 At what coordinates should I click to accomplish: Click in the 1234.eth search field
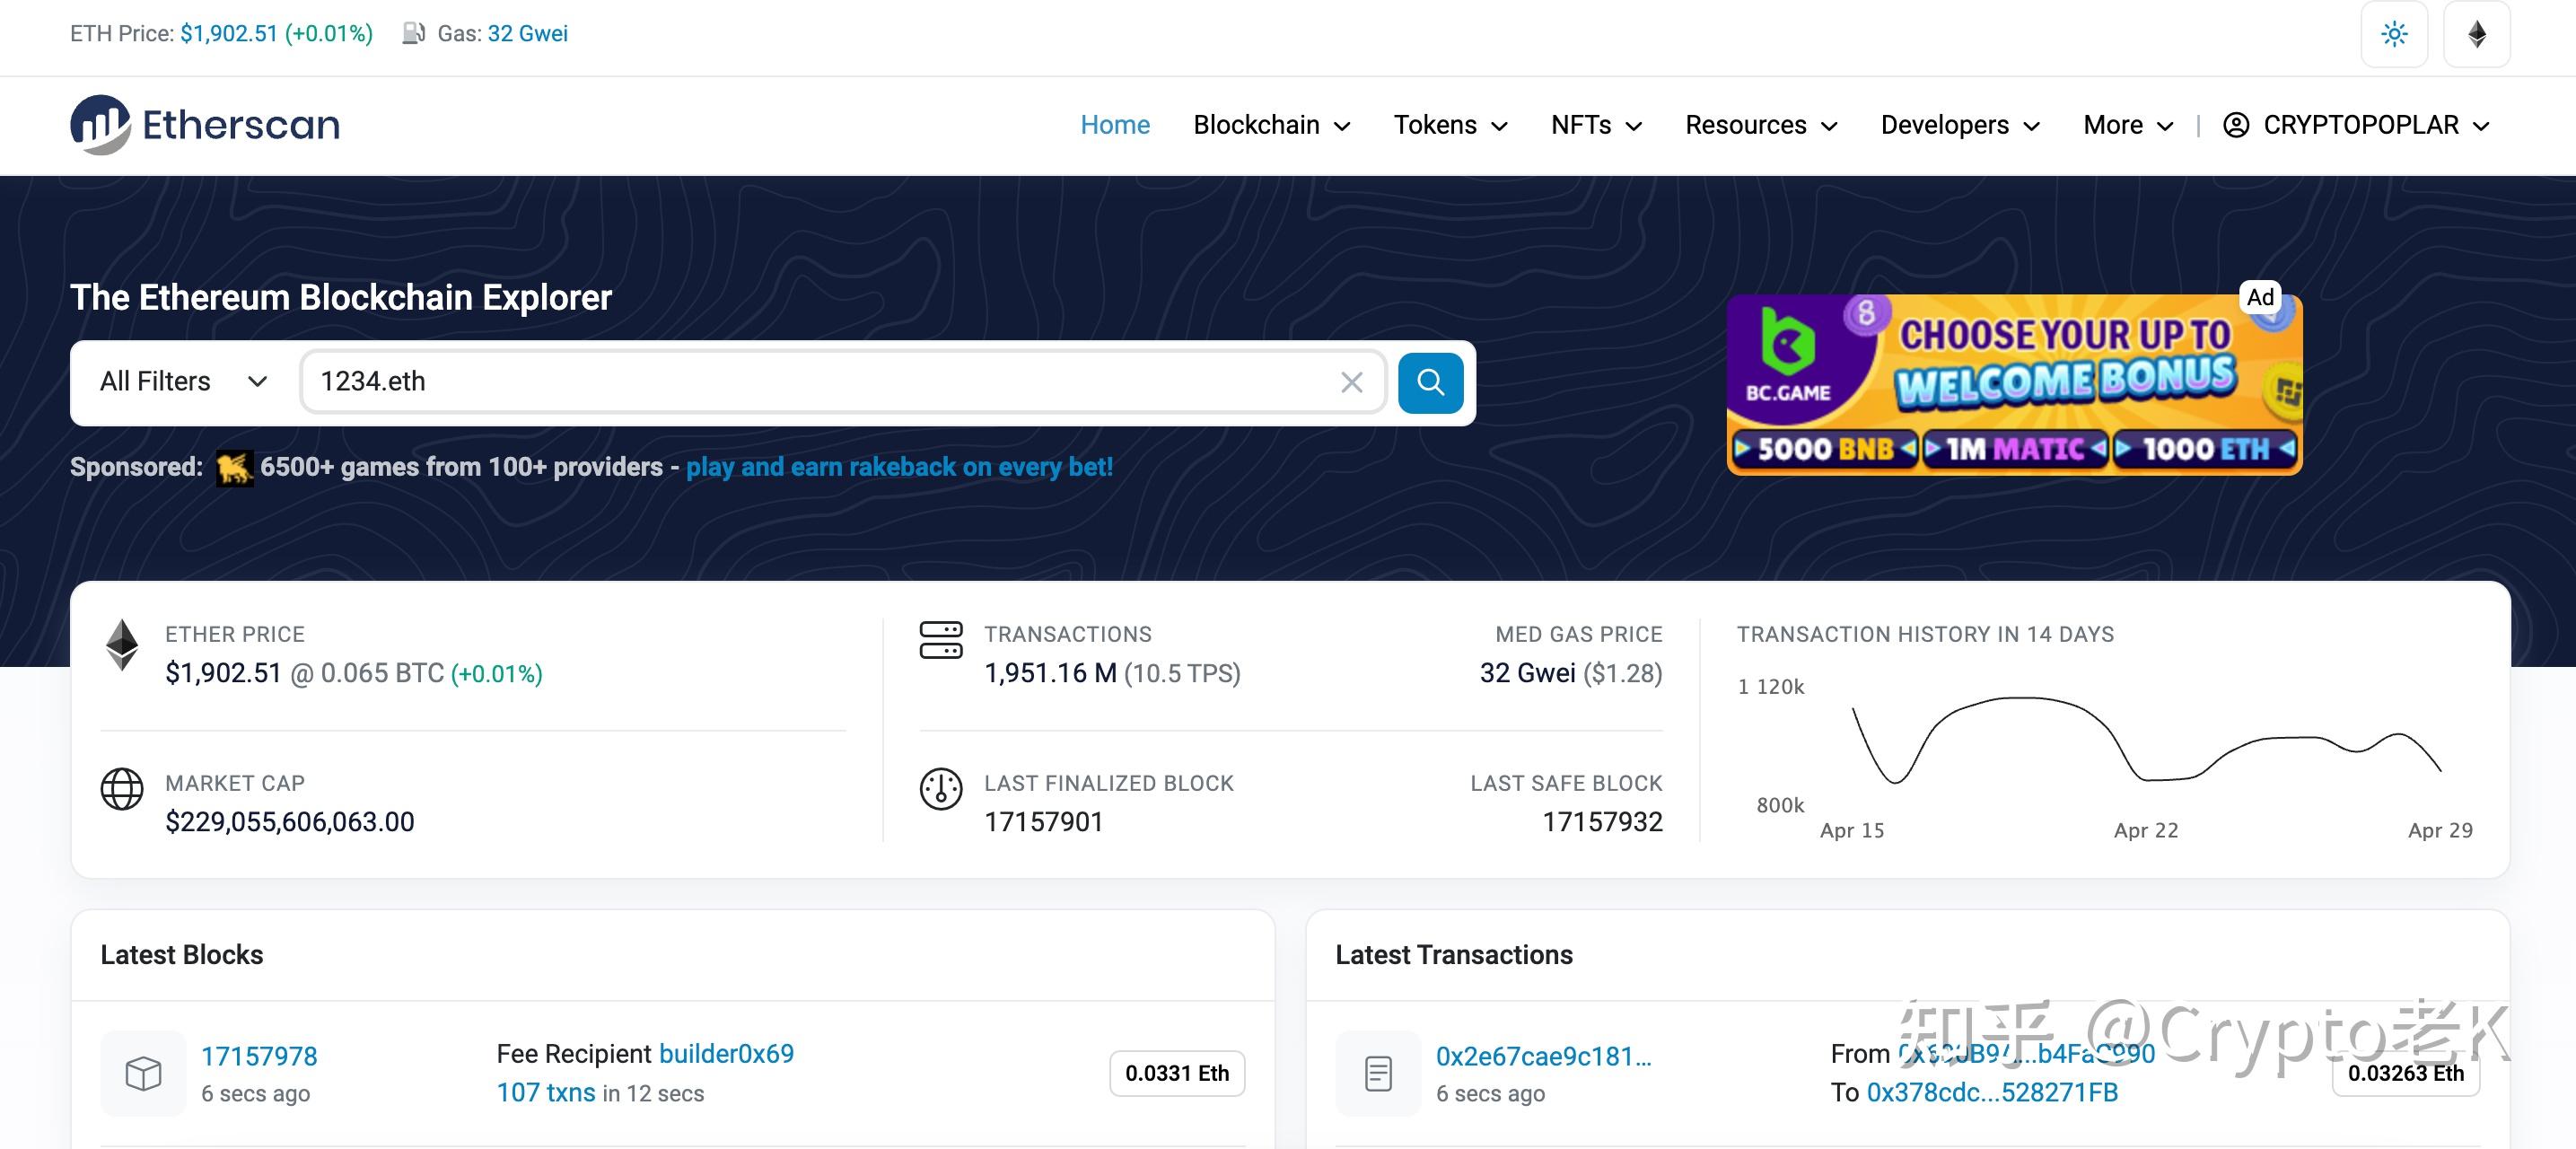[x=820, y=382]
